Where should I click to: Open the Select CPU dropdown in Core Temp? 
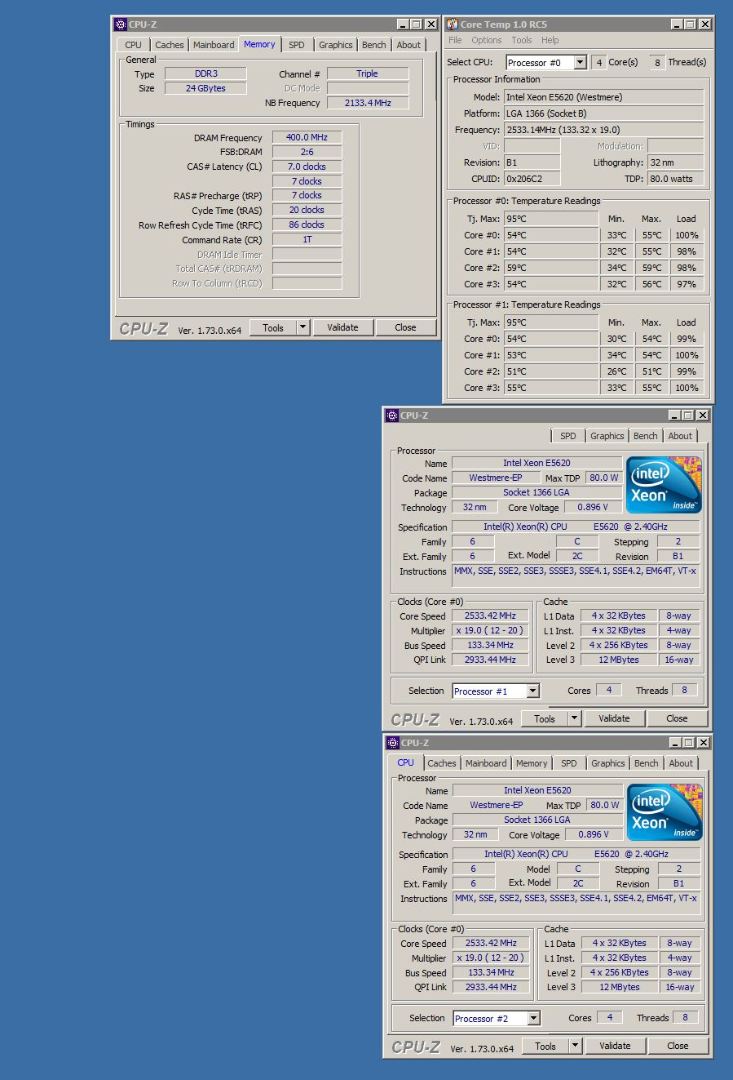pyautogui.click(x=580, y=62)
